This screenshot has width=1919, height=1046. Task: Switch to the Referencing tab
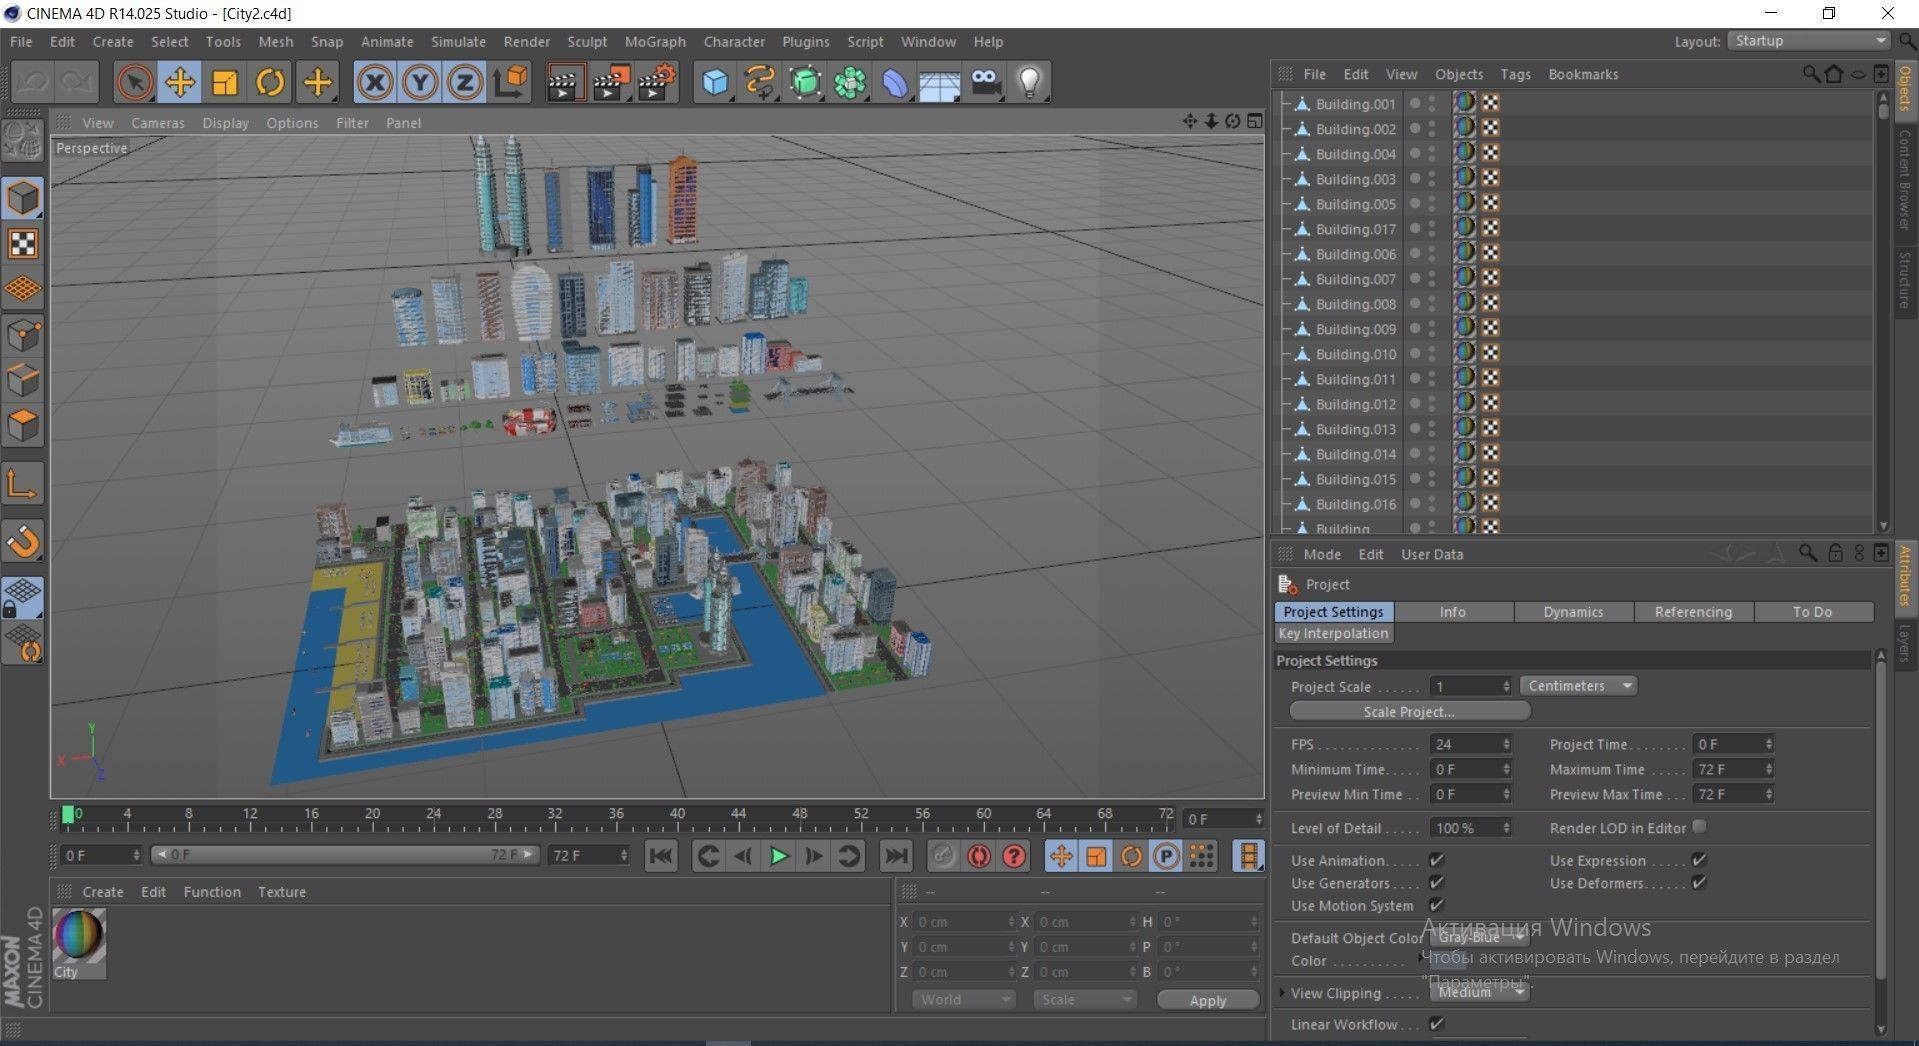[1693, 612]
